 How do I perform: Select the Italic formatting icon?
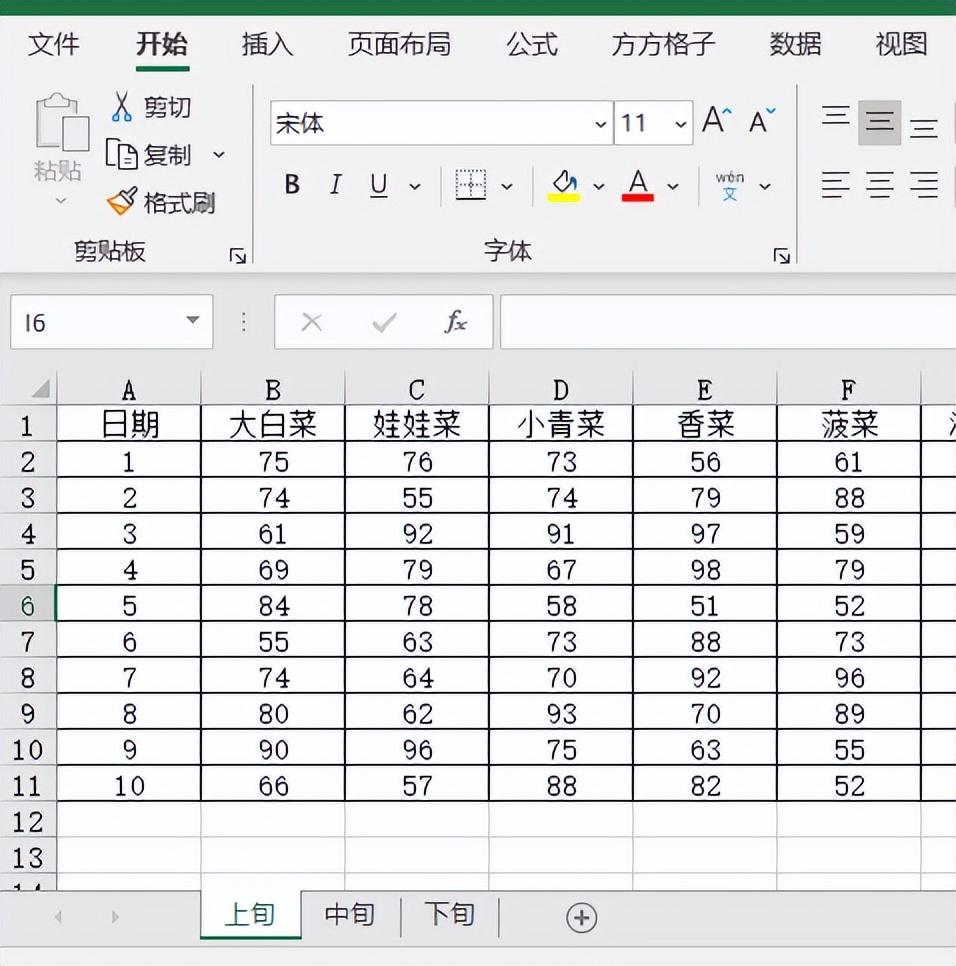click(x=334, y=185)
